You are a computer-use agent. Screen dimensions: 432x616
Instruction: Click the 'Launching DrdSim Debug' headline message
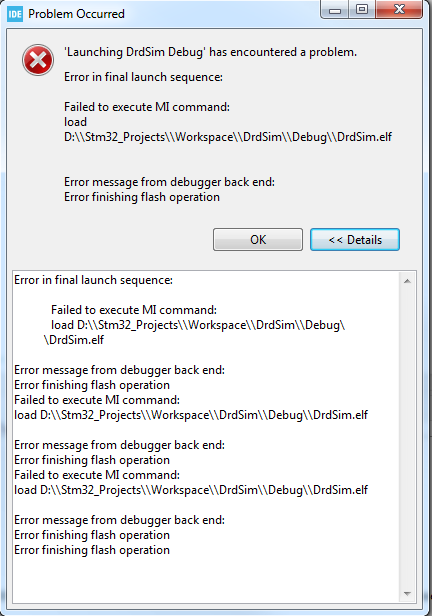pos(211,52)
